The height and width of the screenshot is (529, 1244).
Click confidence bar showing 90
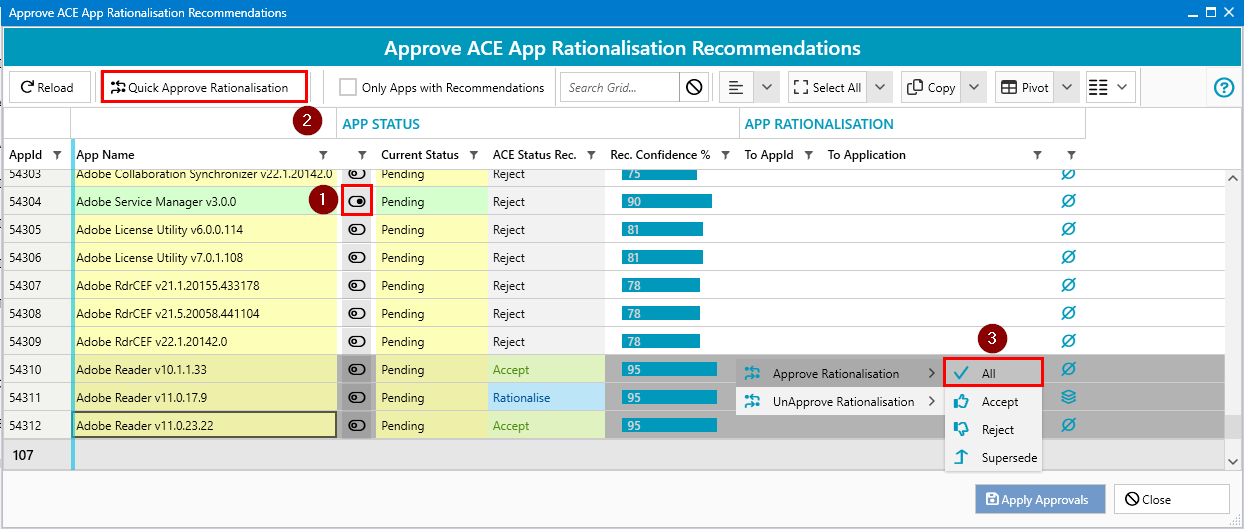[x=667, y=202]
